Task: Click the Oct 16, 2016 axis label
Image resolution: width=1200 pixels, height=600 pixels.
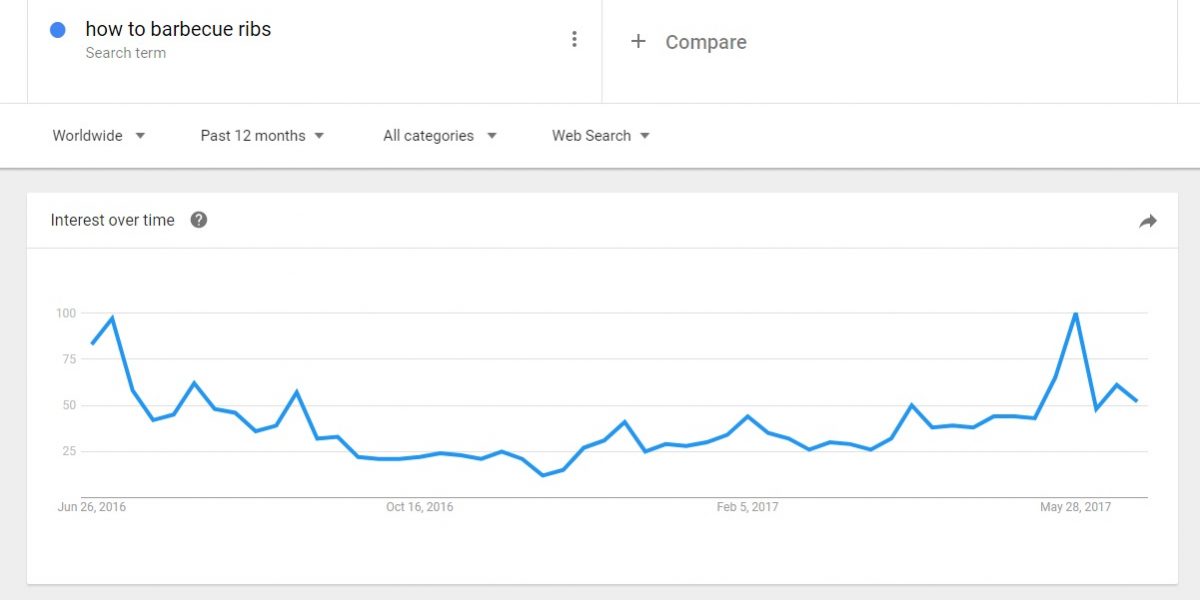Action: [x=420, y=507]
